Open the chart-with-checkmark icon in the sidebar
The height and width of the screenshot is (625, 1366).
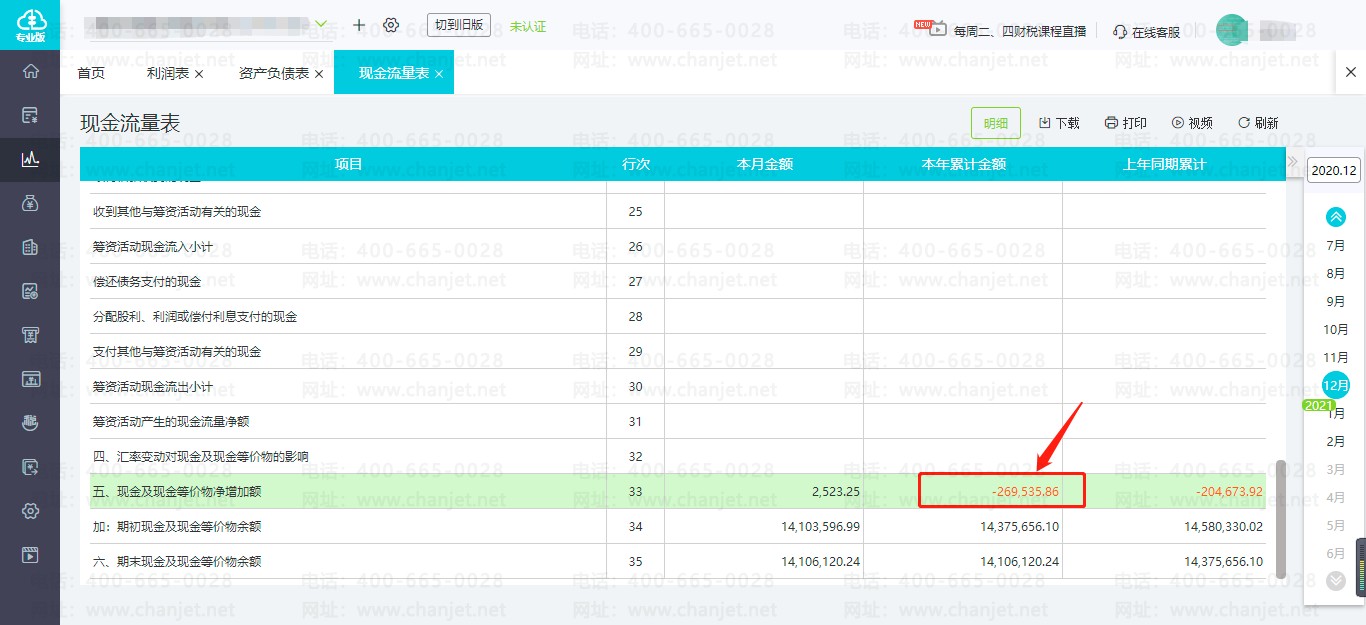(x=30, y=291)
